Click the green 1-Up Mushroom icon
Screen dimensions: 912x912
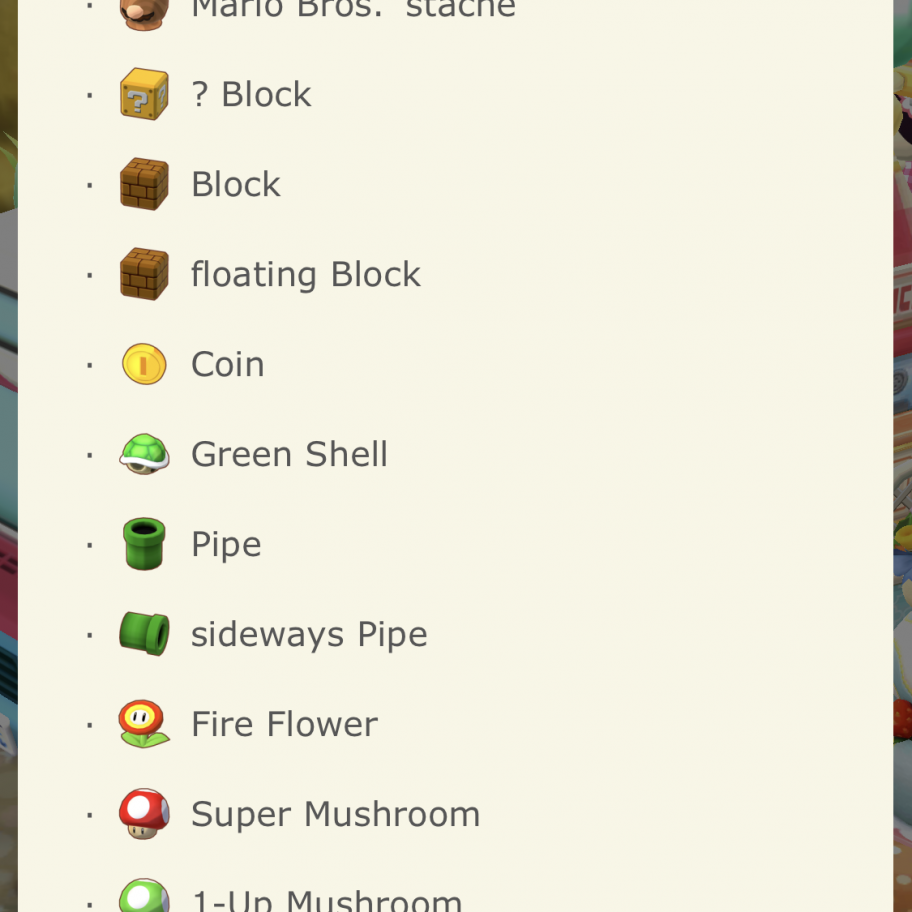(144, 897)
